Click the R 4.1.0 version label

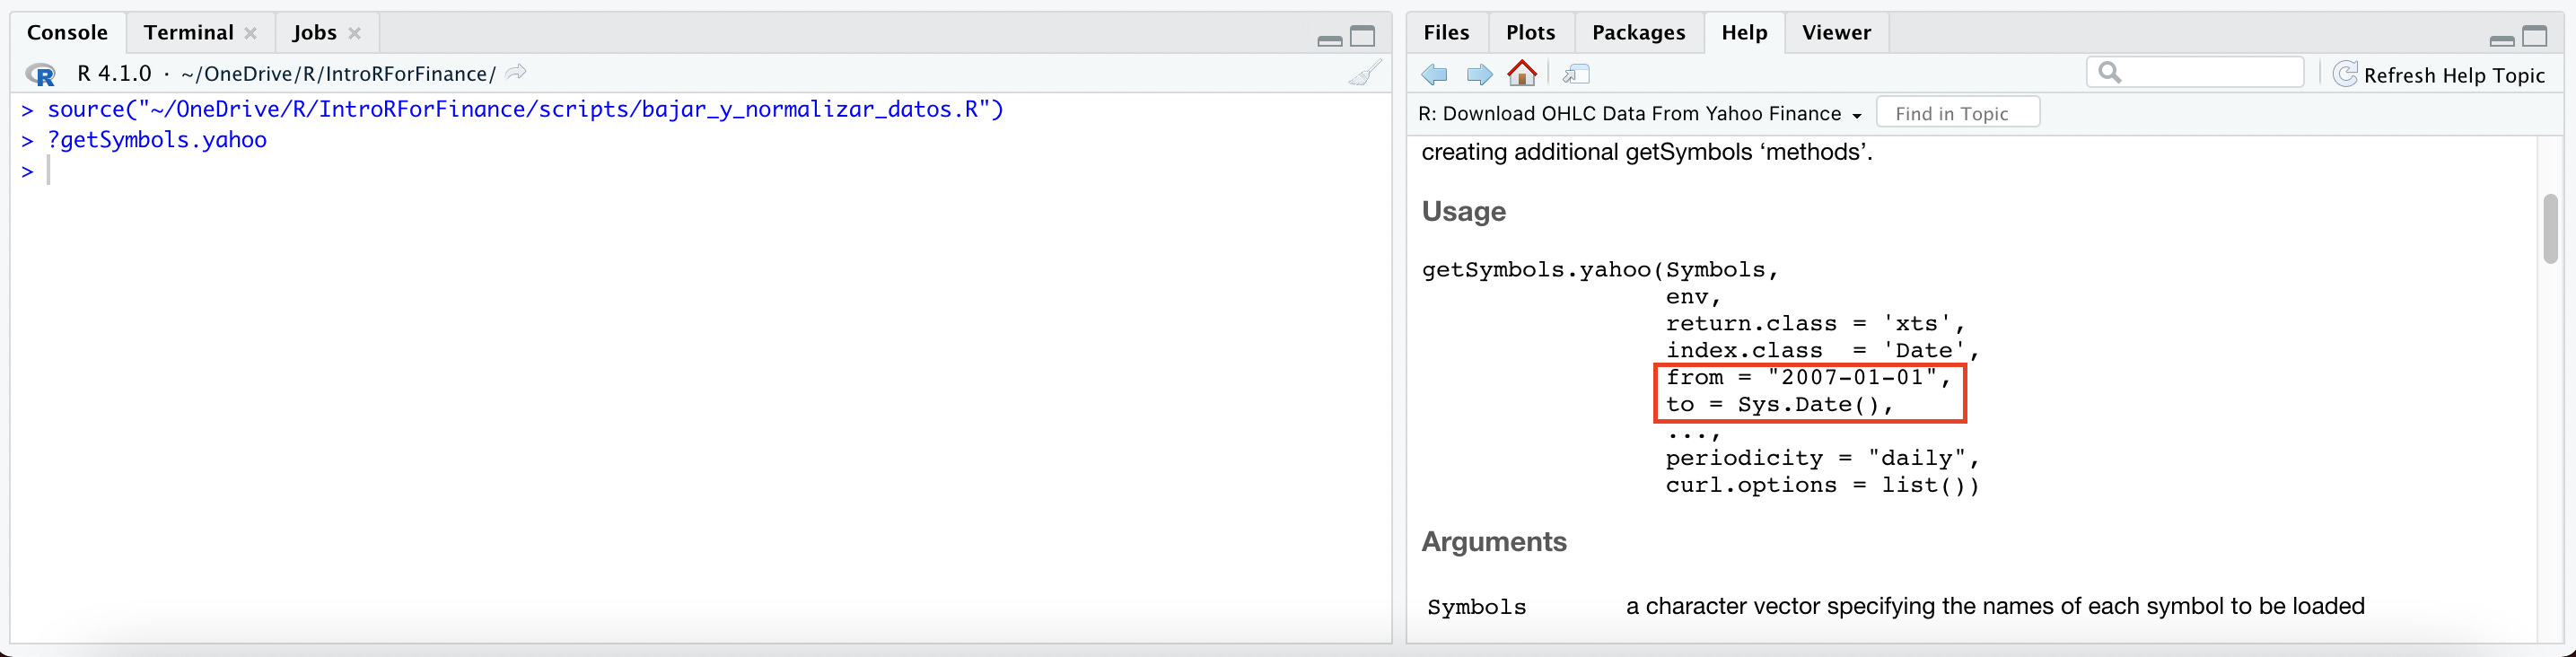coord(114,74)
